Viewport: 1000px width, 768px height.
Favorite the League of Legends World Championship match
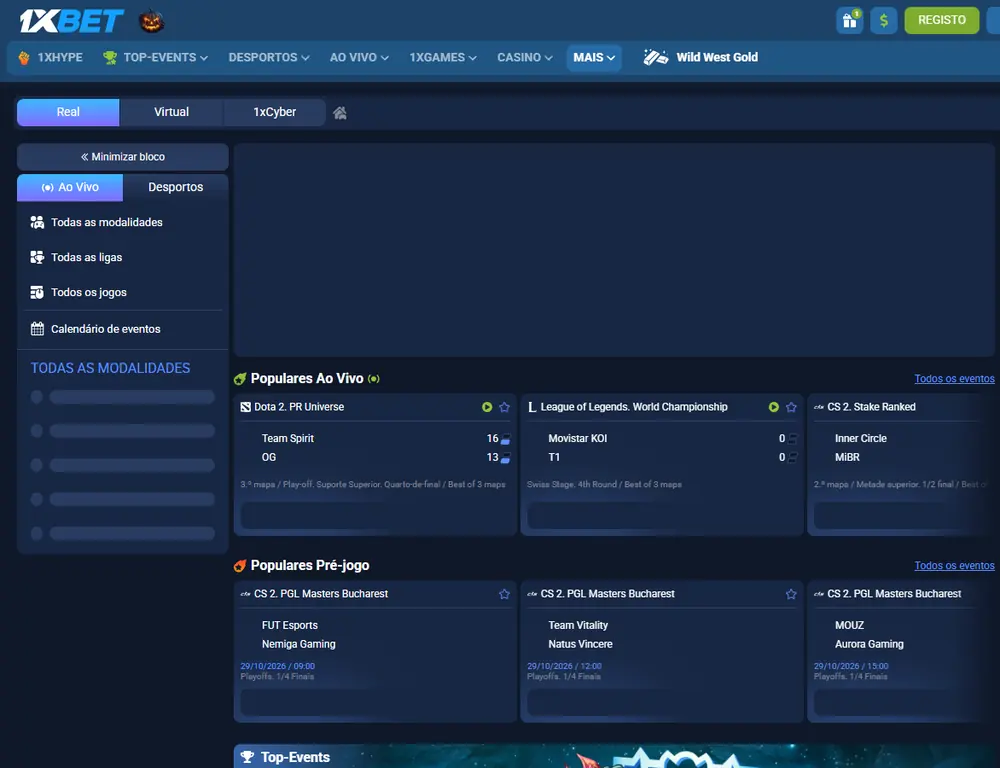click(791, 407)
